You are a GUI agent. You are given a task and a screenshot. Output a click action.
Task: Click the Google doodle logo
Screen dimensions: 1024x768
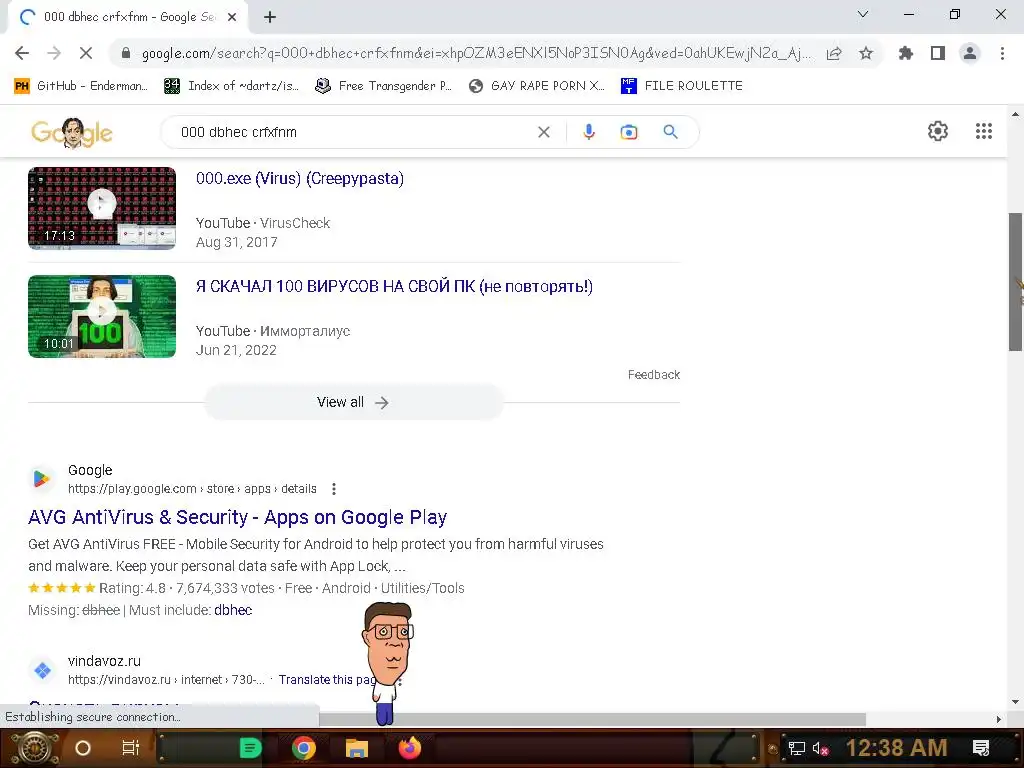[72, 133]
